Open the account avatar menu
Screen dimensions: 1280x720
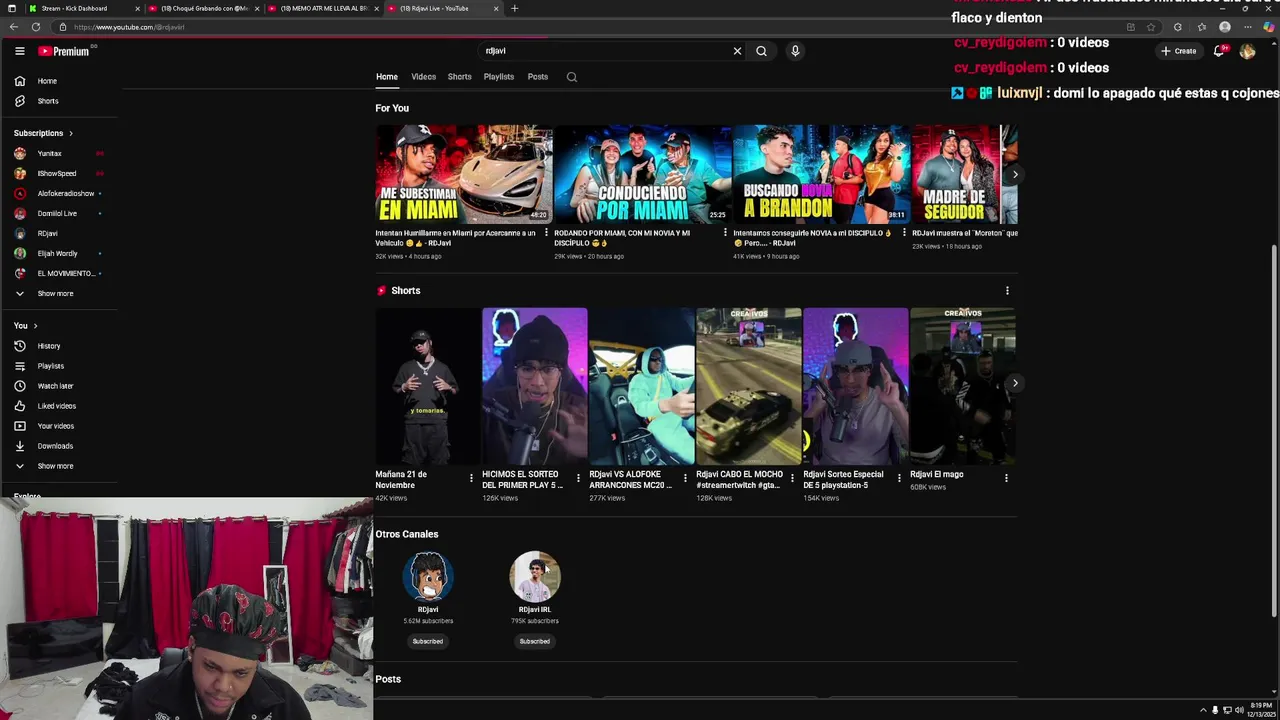tap(1247, 51)
